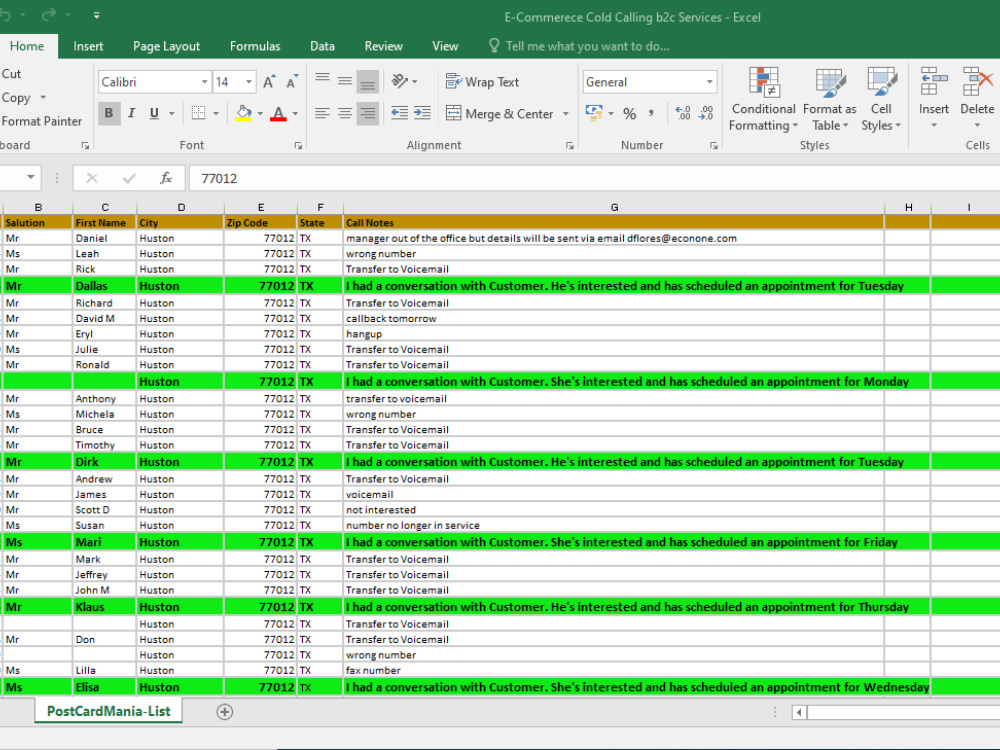The width and height of the screenshot is (1000, 750).
Task: Click Format Painter
Action: point(41,121)
